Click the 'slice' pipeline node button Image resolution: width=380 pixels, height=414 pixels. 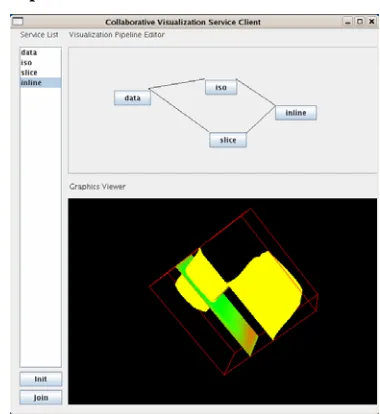(228, 140)
